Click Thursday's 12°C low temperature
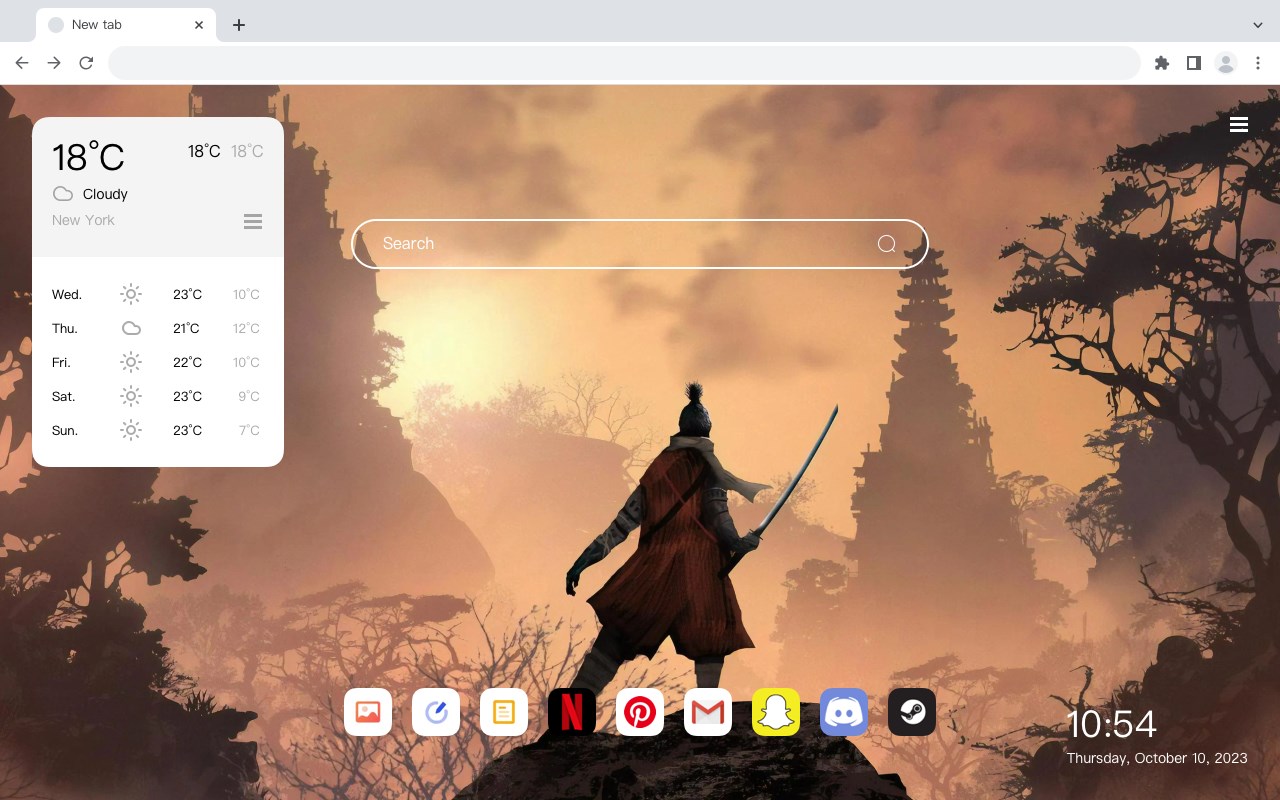 coord(247,328)
